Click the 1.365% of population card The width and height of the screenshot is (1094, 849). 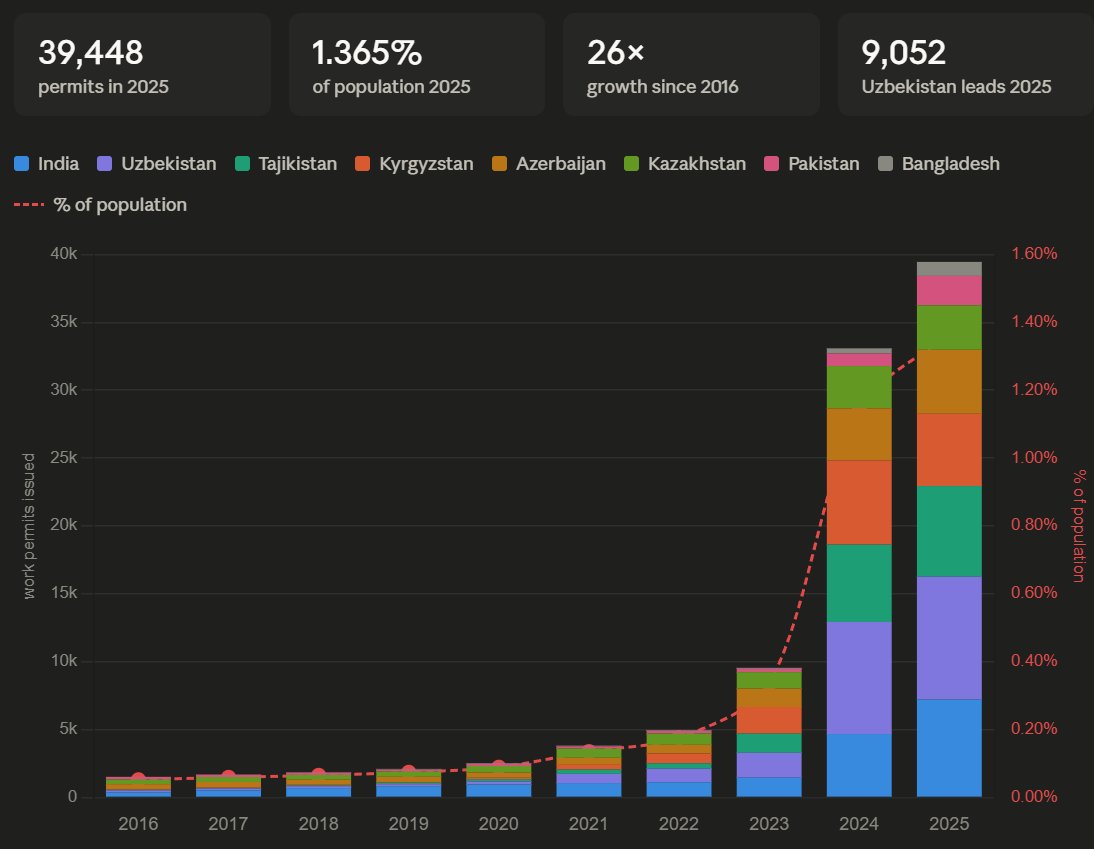(x=416, y=64)
